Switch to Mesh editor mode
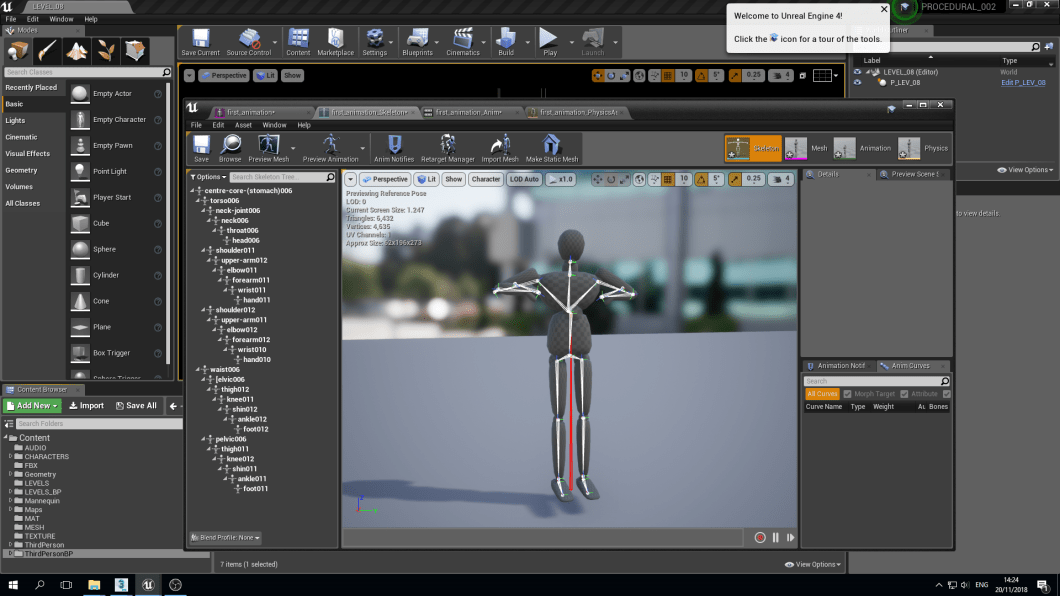 806,148
